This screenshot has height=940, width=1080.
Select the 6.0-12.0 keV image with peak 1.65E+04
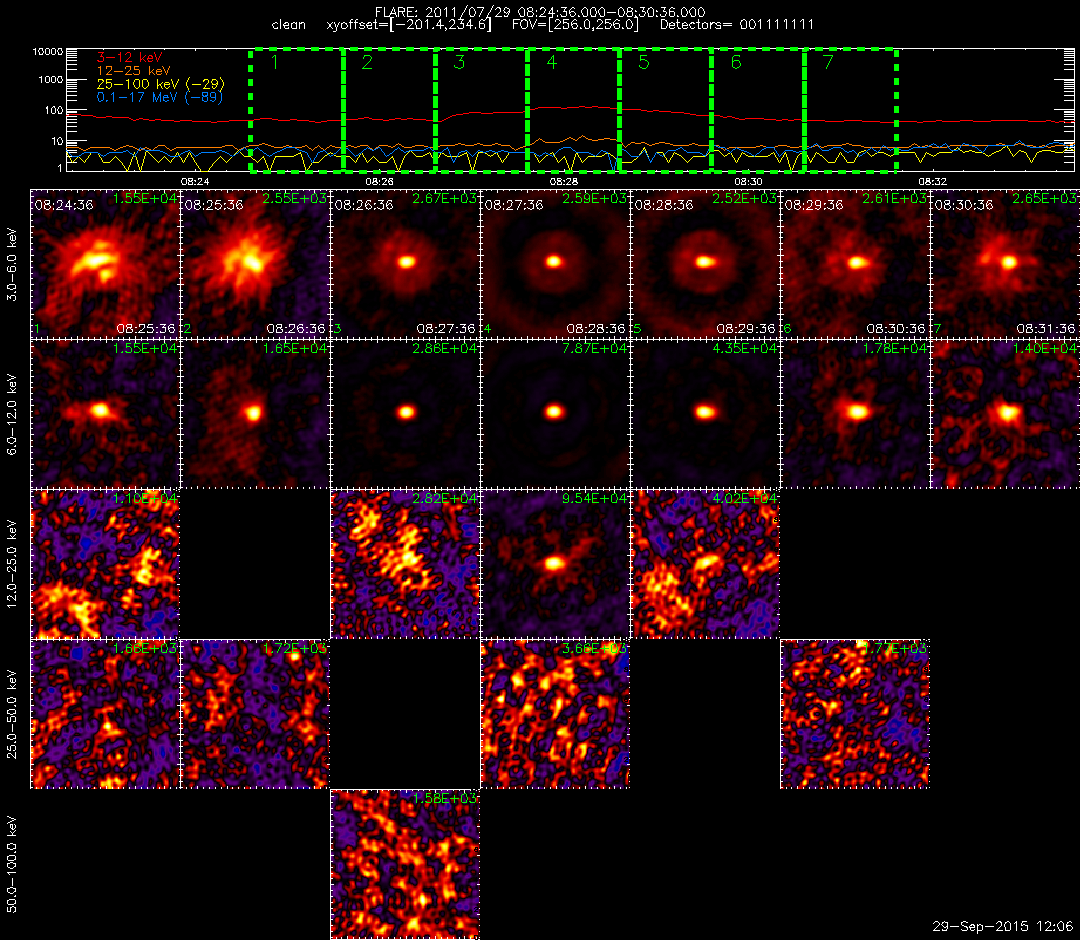pyautogui.click(x=255, y=414)
